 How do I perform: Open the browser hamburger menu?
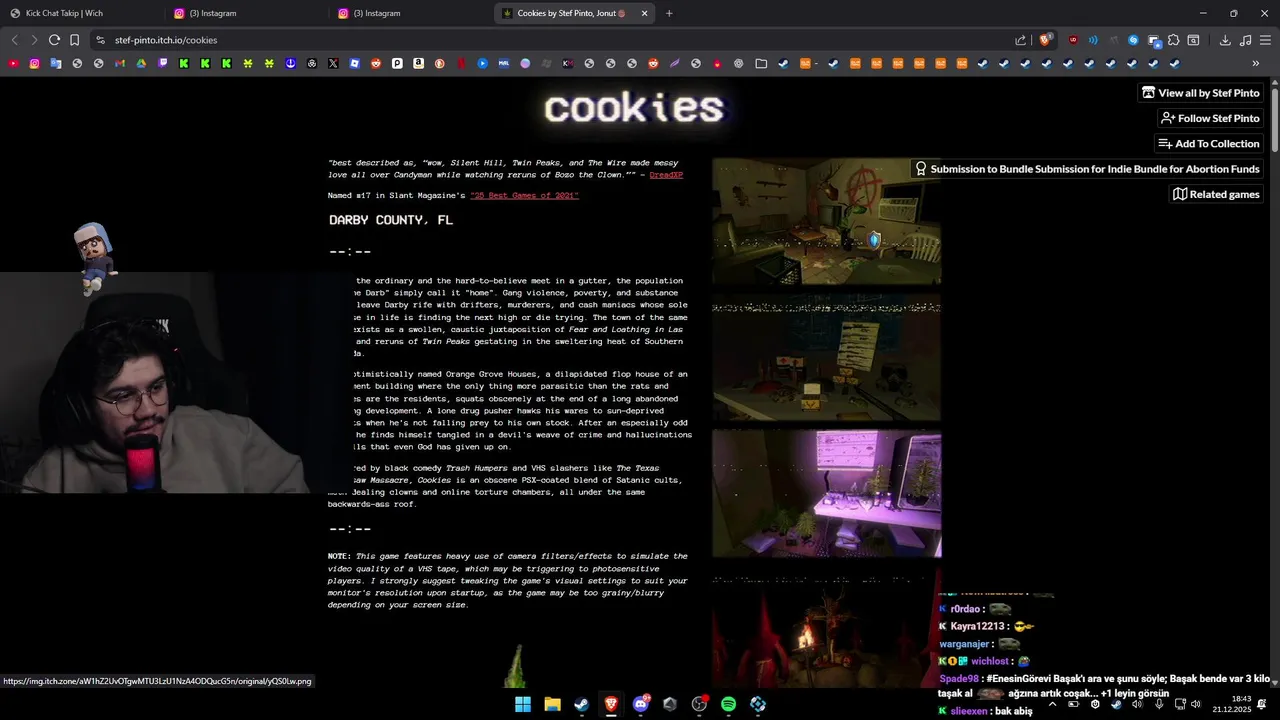pos(1265,40)
